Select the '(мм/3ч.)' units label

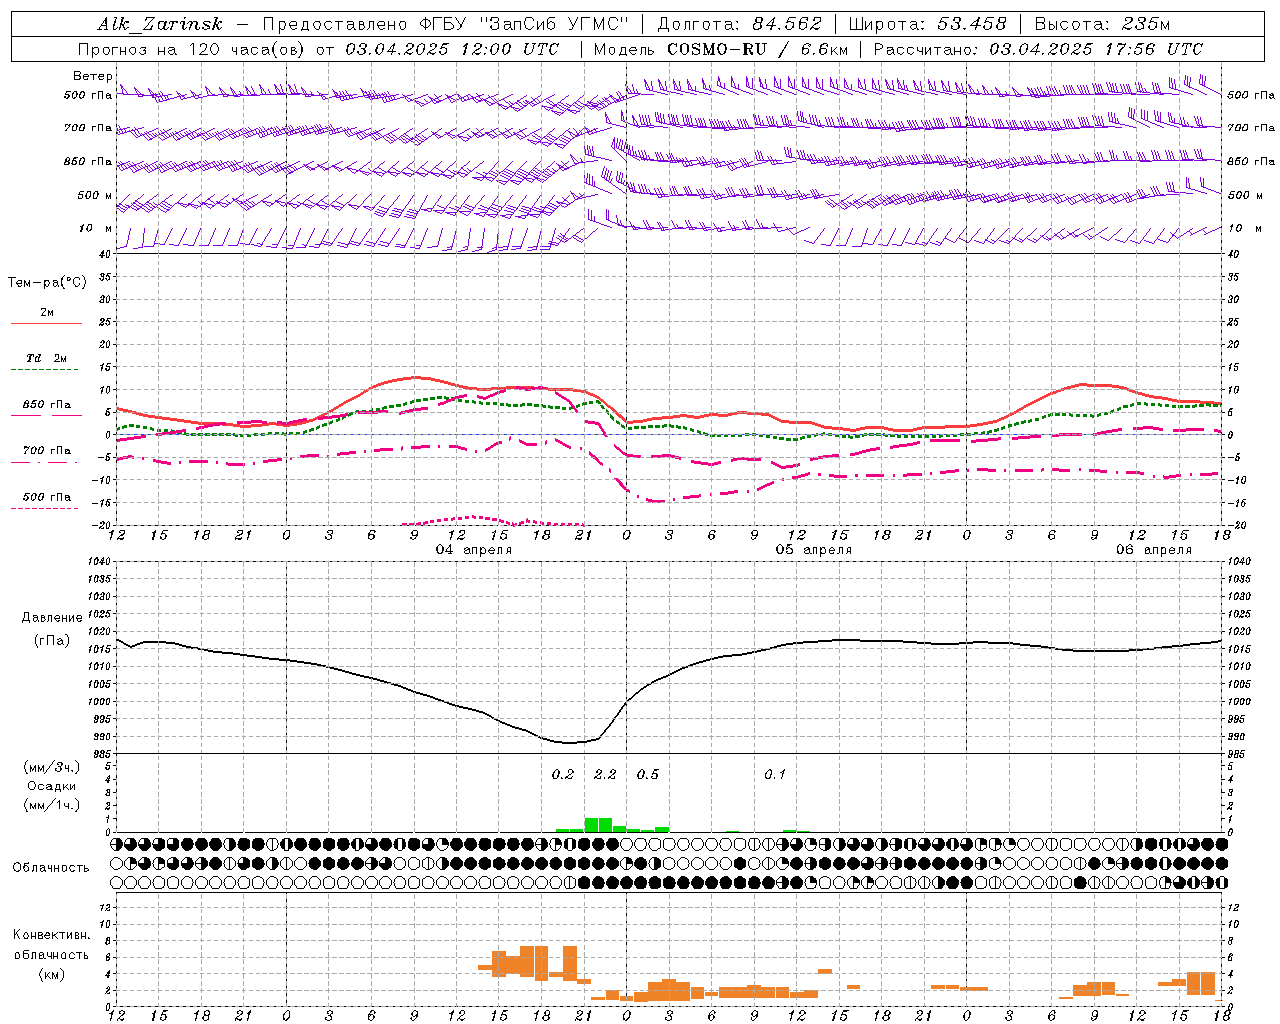coord(52,767)
